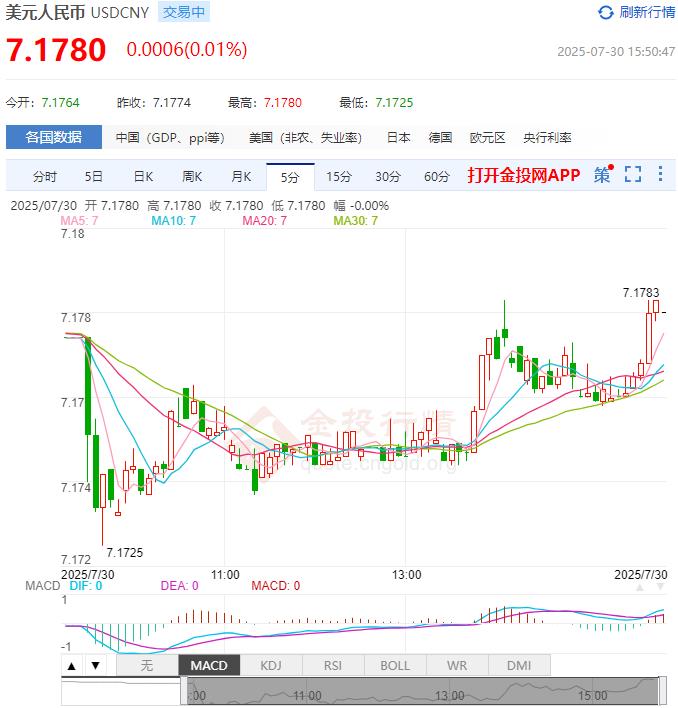Image resolution: width=678 pixels, height=708 pixels.
Task: Click the up triangle indicator arrow
Action: (x=72, y=666)
